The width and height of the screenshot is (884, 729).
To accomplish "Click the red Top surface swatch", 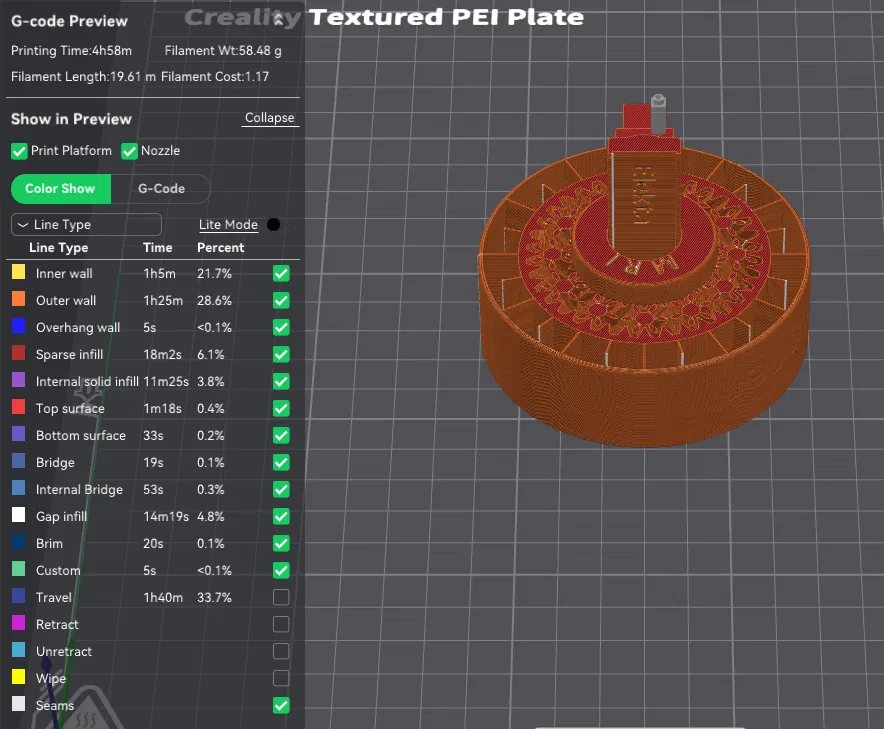I will pyautogui.click(x=19, y=407).
